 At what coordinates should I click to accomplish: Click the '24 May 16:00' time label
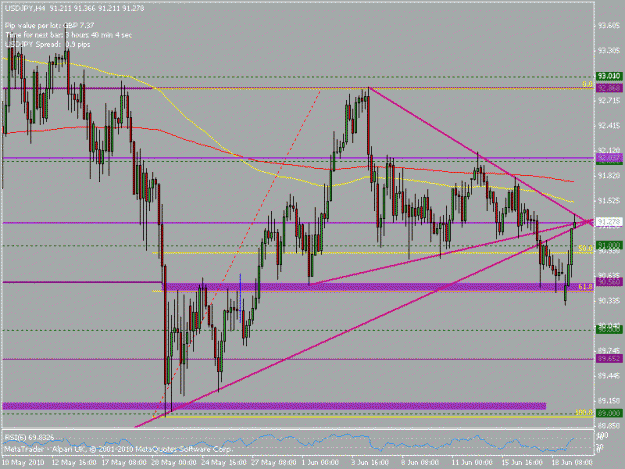click(223, 462)
